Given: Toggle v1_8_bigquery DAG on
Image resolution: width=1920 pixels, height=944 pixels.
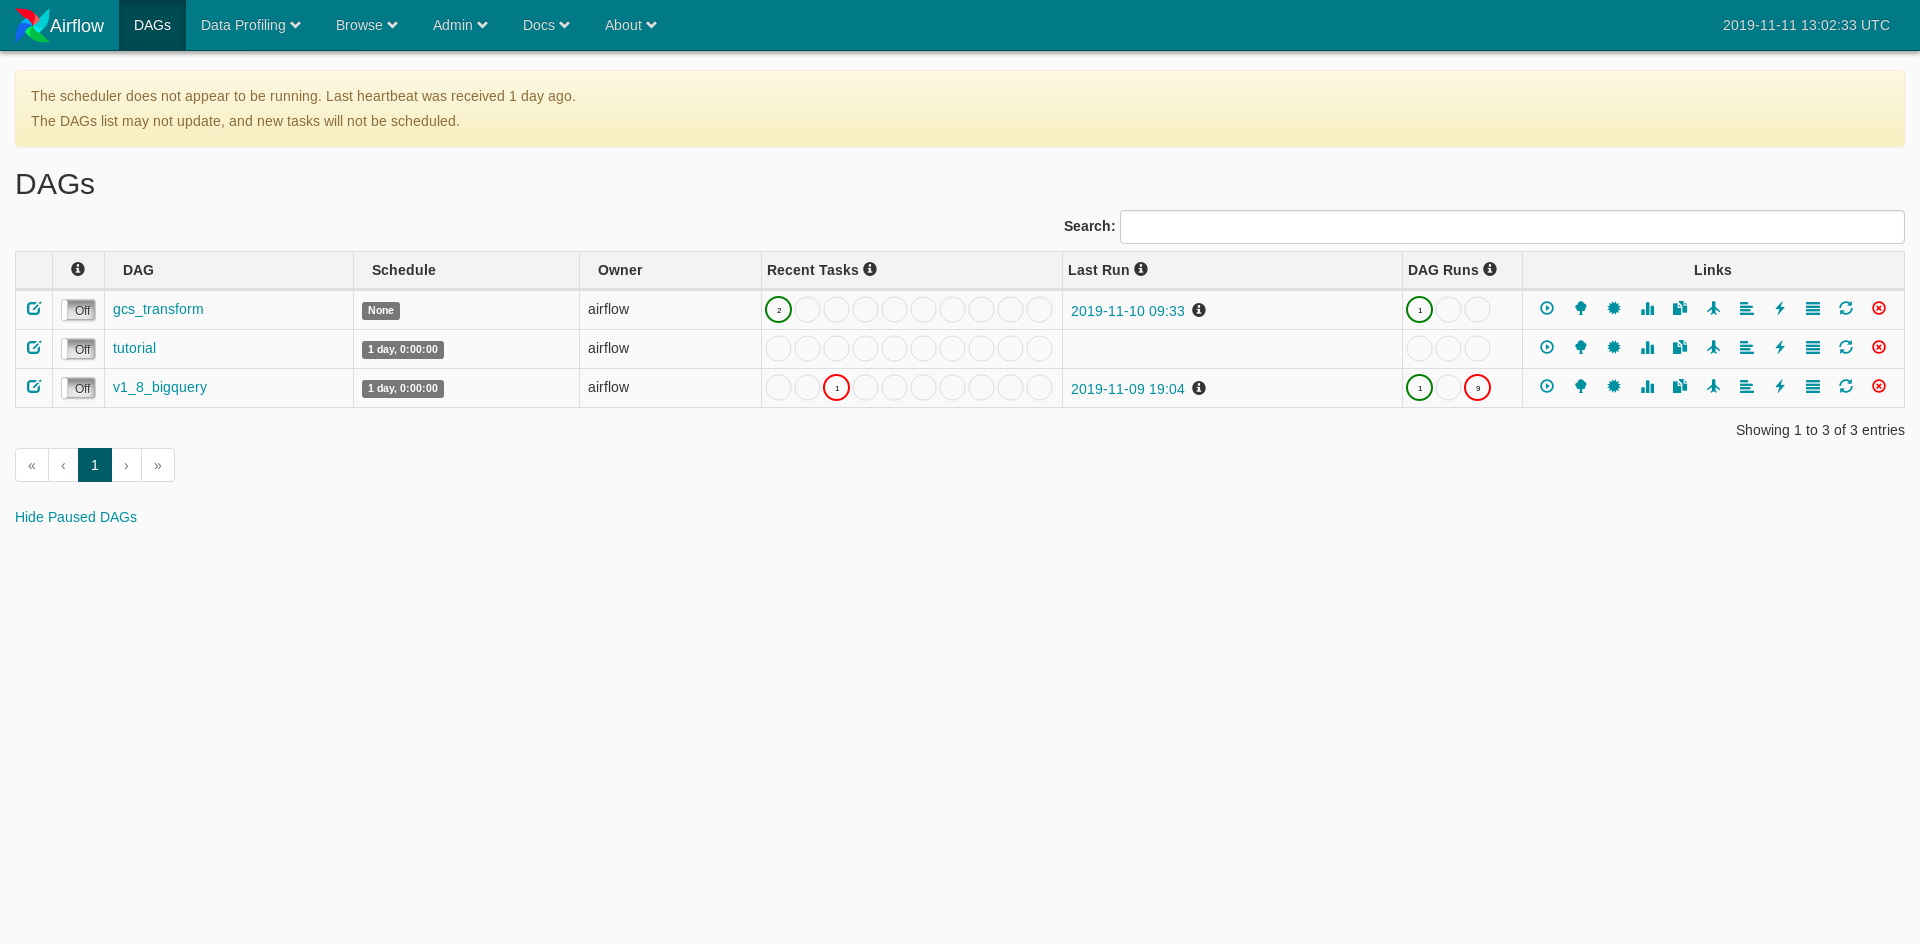Looking at the screenshot, I should coord(78,388).
